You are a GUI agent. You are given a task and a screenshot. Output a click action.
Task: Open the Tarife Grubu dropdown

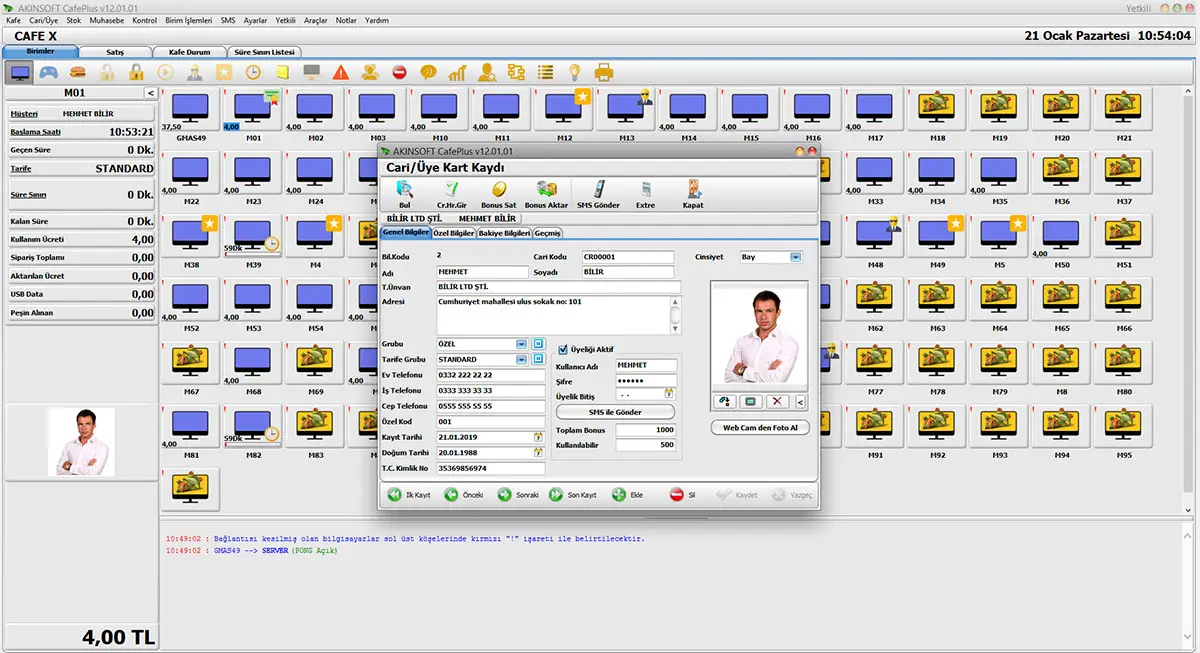pyautogui.click(x=521, y=359)
